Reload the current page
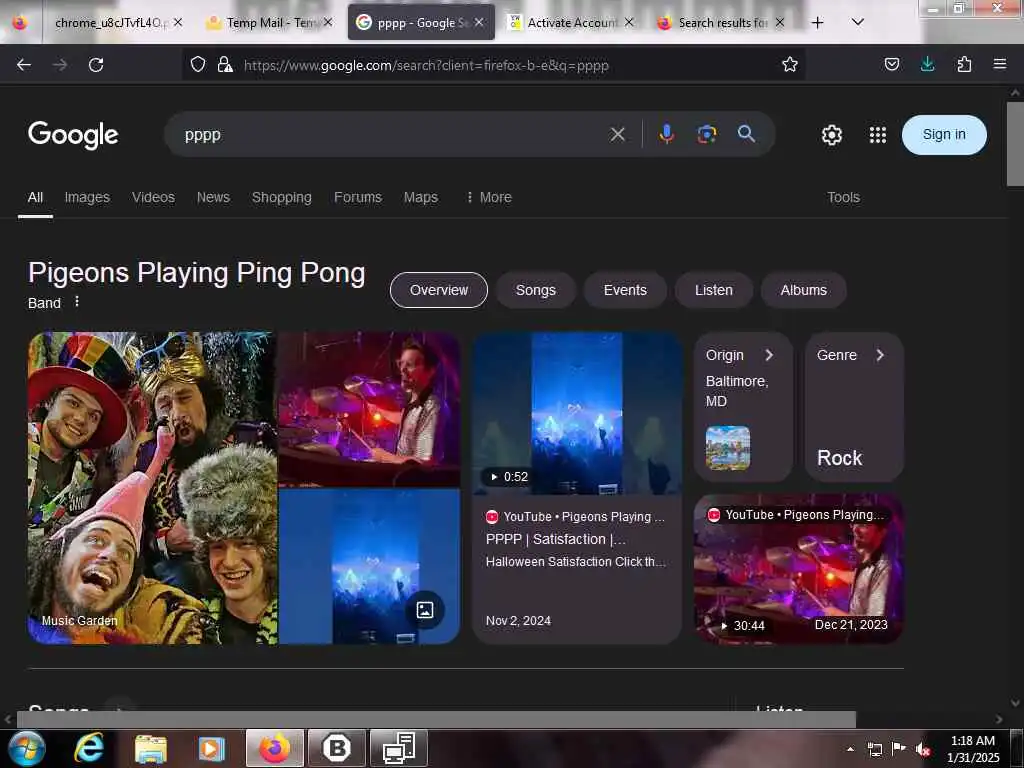 (96, 65)
